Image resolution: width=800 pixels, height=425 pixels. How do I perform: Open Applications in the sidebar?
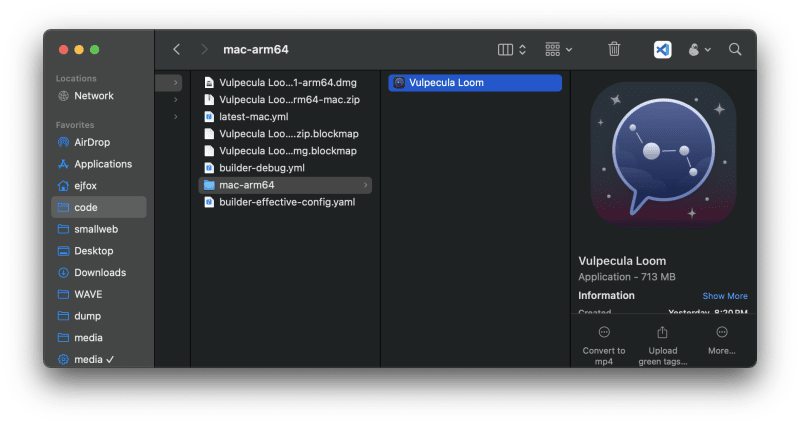click(x=99, y=164)
